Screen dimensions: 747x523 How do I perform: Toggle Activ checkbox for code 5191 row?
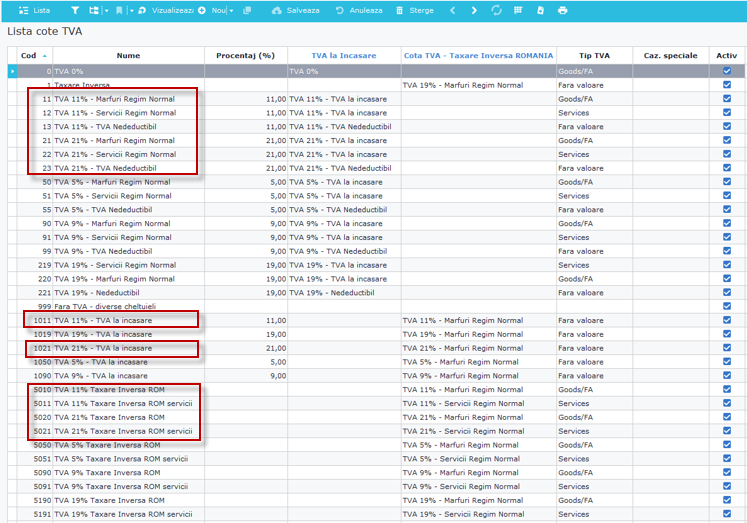727,514
